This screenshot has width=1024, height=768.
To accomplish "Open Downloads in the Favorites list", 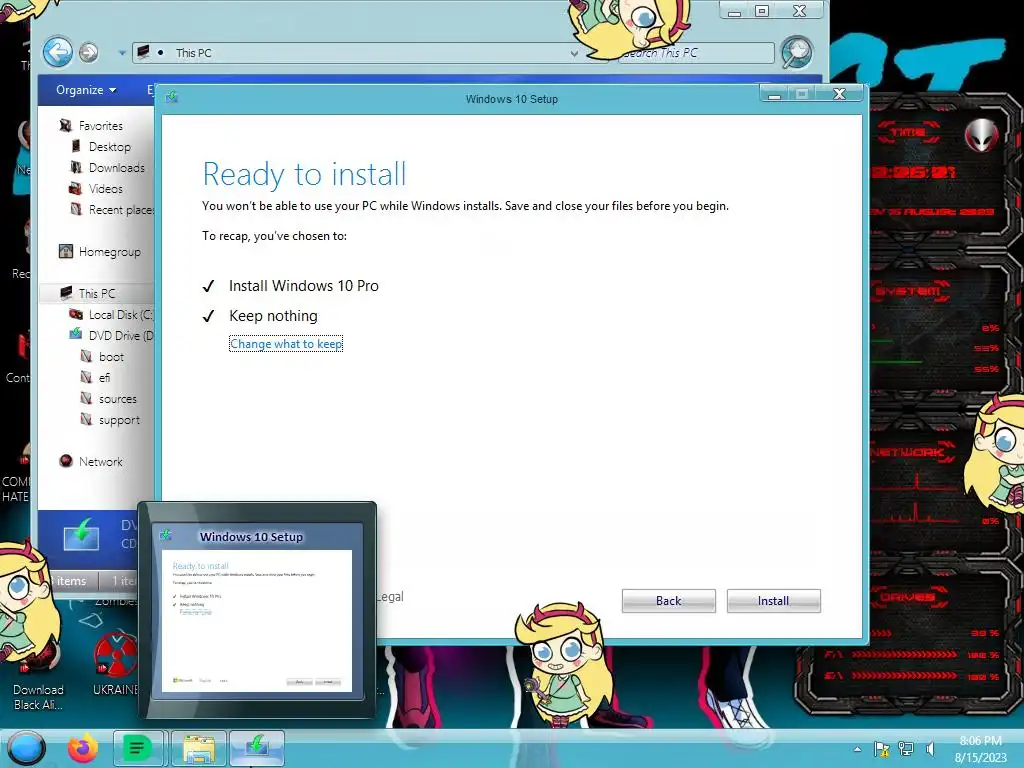I will click(x=117, y=167).
